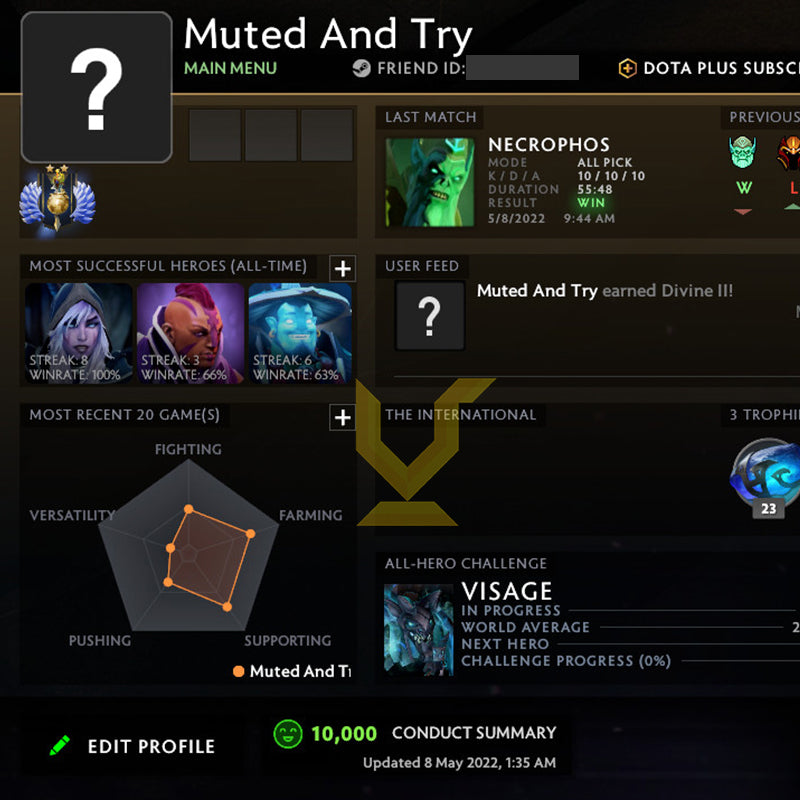This screenshot has height=800, width=800.
Task: Select the Storm Spirit hero portrait
Action: click(x=301, y=333)
